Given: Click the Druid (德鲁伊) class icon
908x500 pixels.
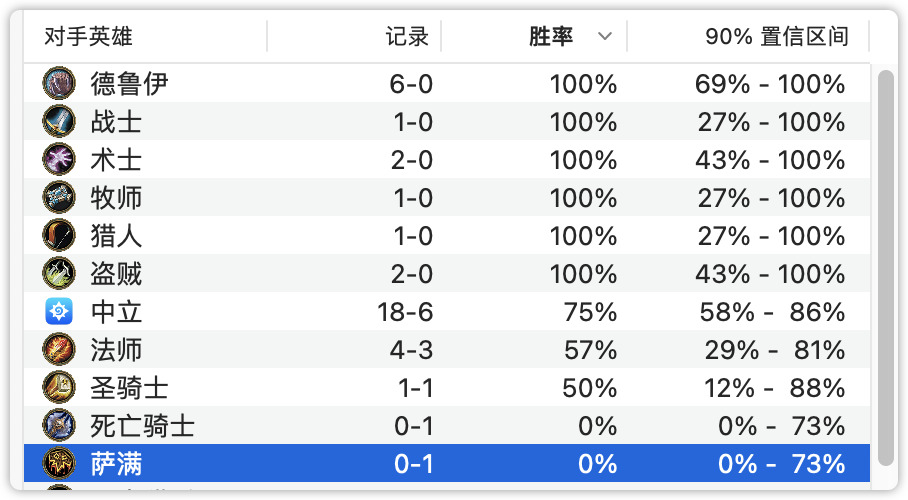Looking at the screenshot, I should [59, 83].
